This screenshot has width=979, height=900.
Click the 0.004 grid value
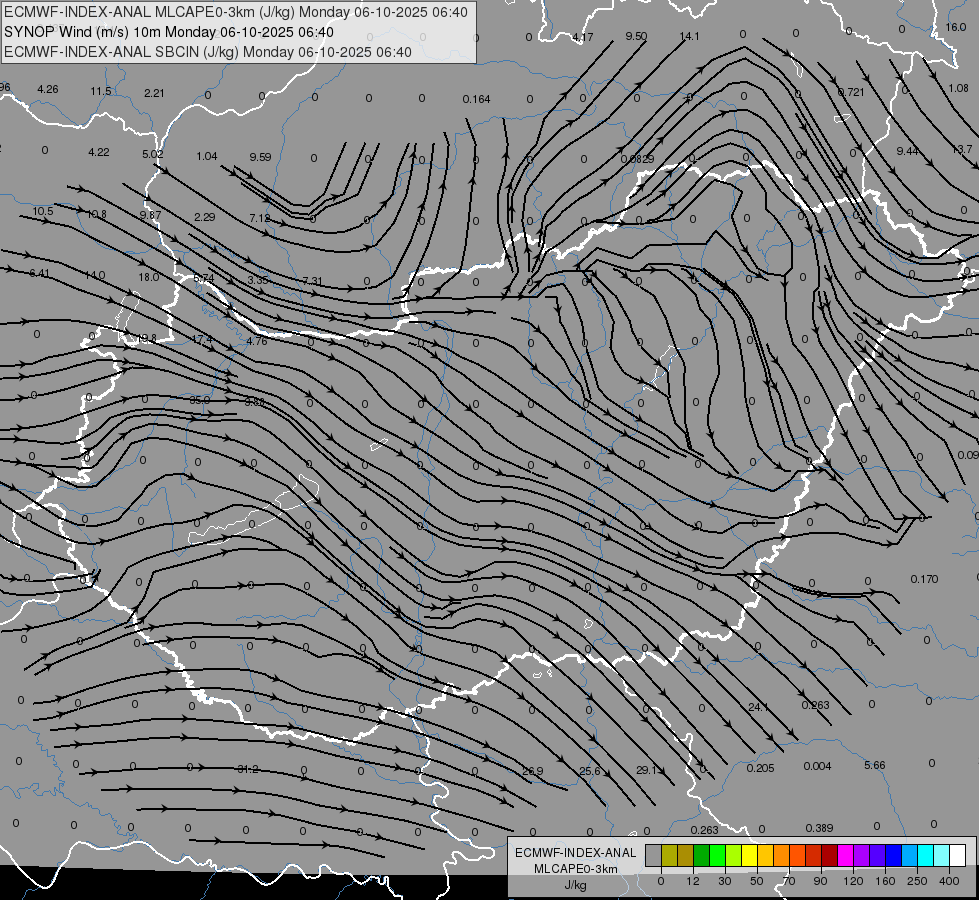tap(817, 766)
